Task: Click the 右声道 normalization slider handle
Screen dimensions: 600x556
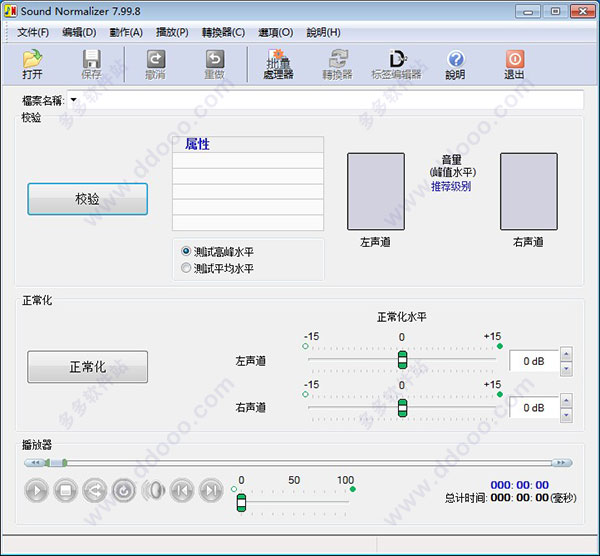Action: click(x=402, y=408)
